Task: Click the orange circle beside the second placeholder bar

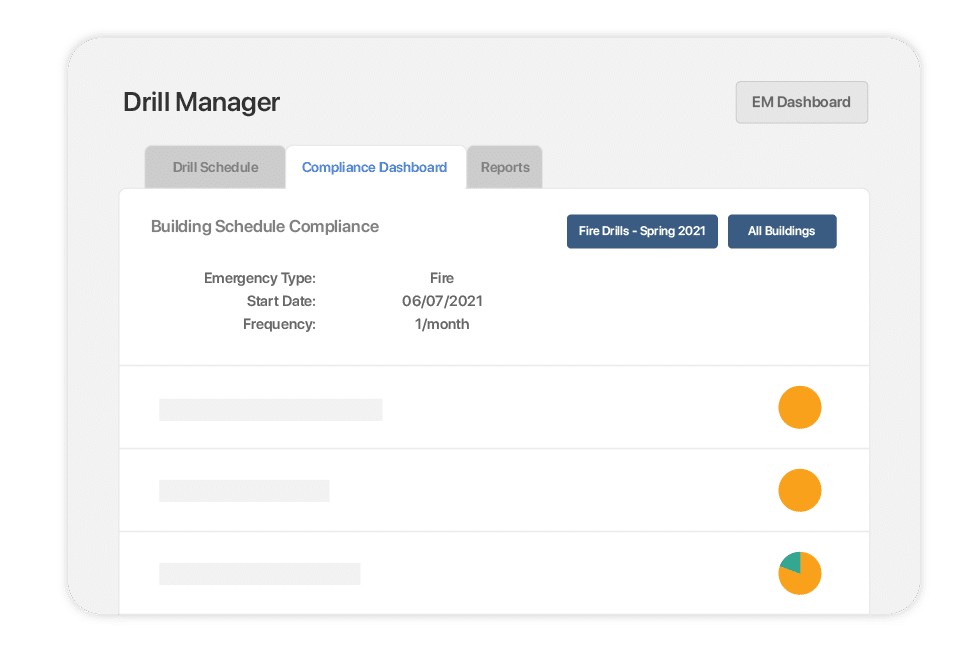Action: 799,490
